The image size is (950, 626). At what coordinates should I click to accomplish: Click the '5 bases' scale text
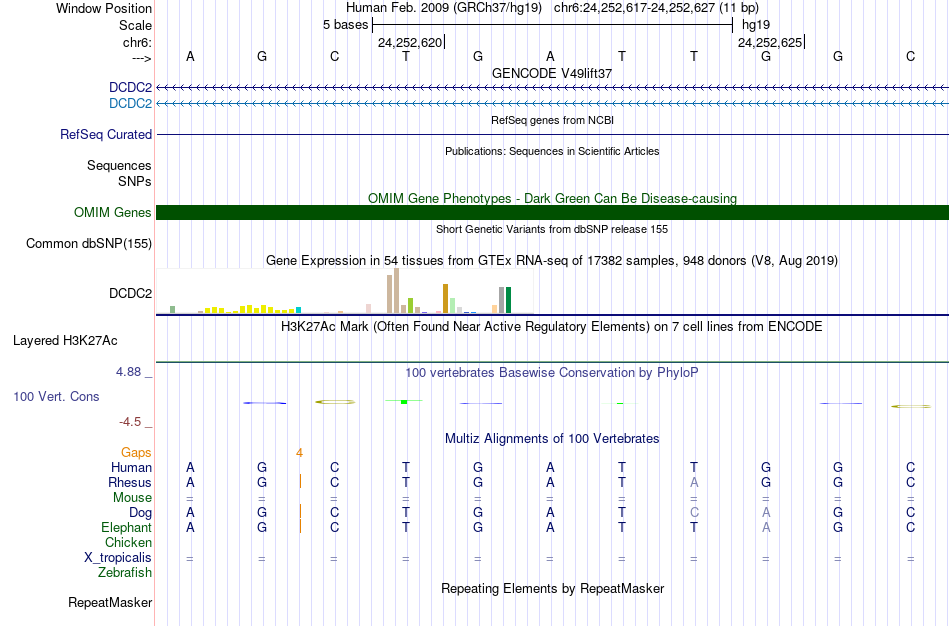pos(345,25)
